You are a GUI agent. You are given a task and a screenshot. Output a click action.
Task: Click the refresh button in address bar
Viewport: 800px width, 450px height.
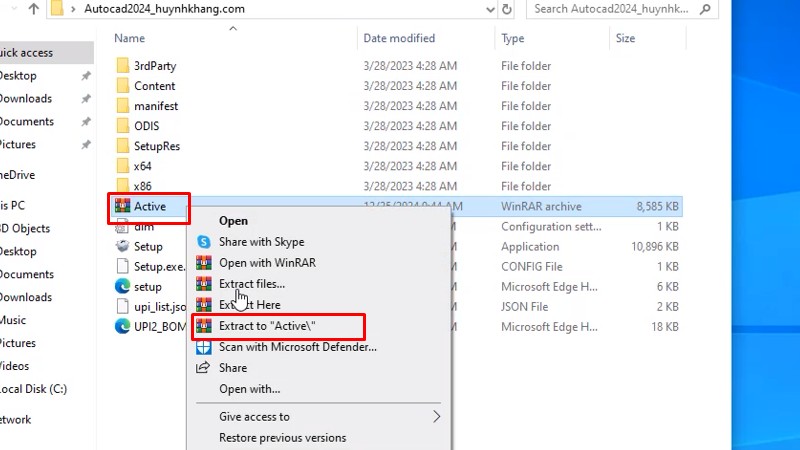pyautogui.click(x=508, y=9)
